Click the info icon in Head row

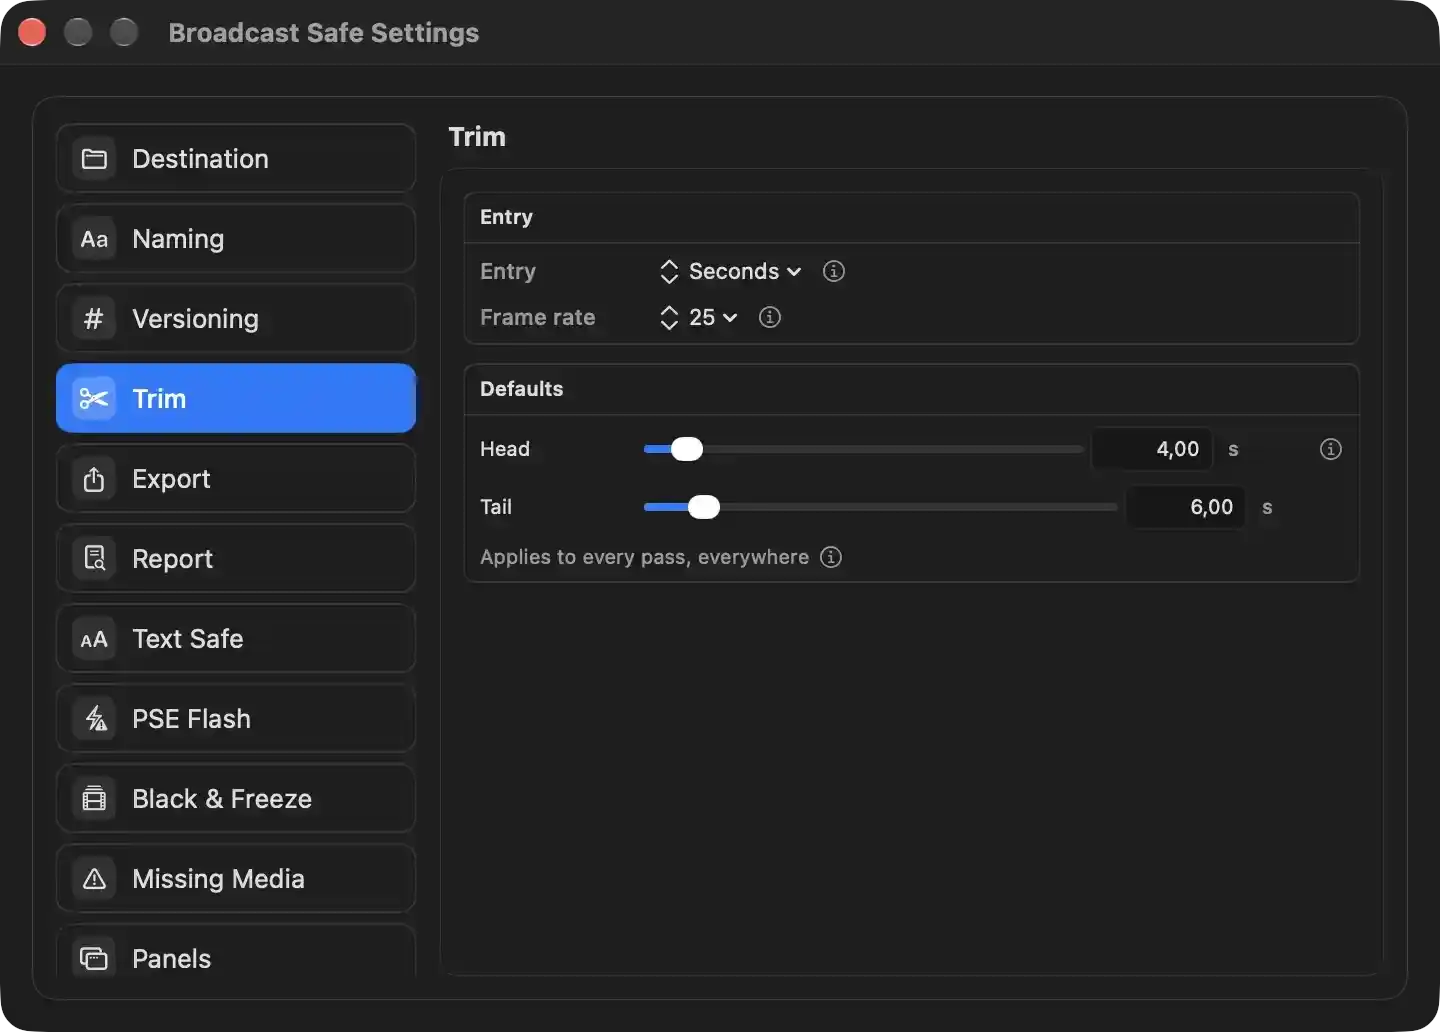coord(1330,449)
